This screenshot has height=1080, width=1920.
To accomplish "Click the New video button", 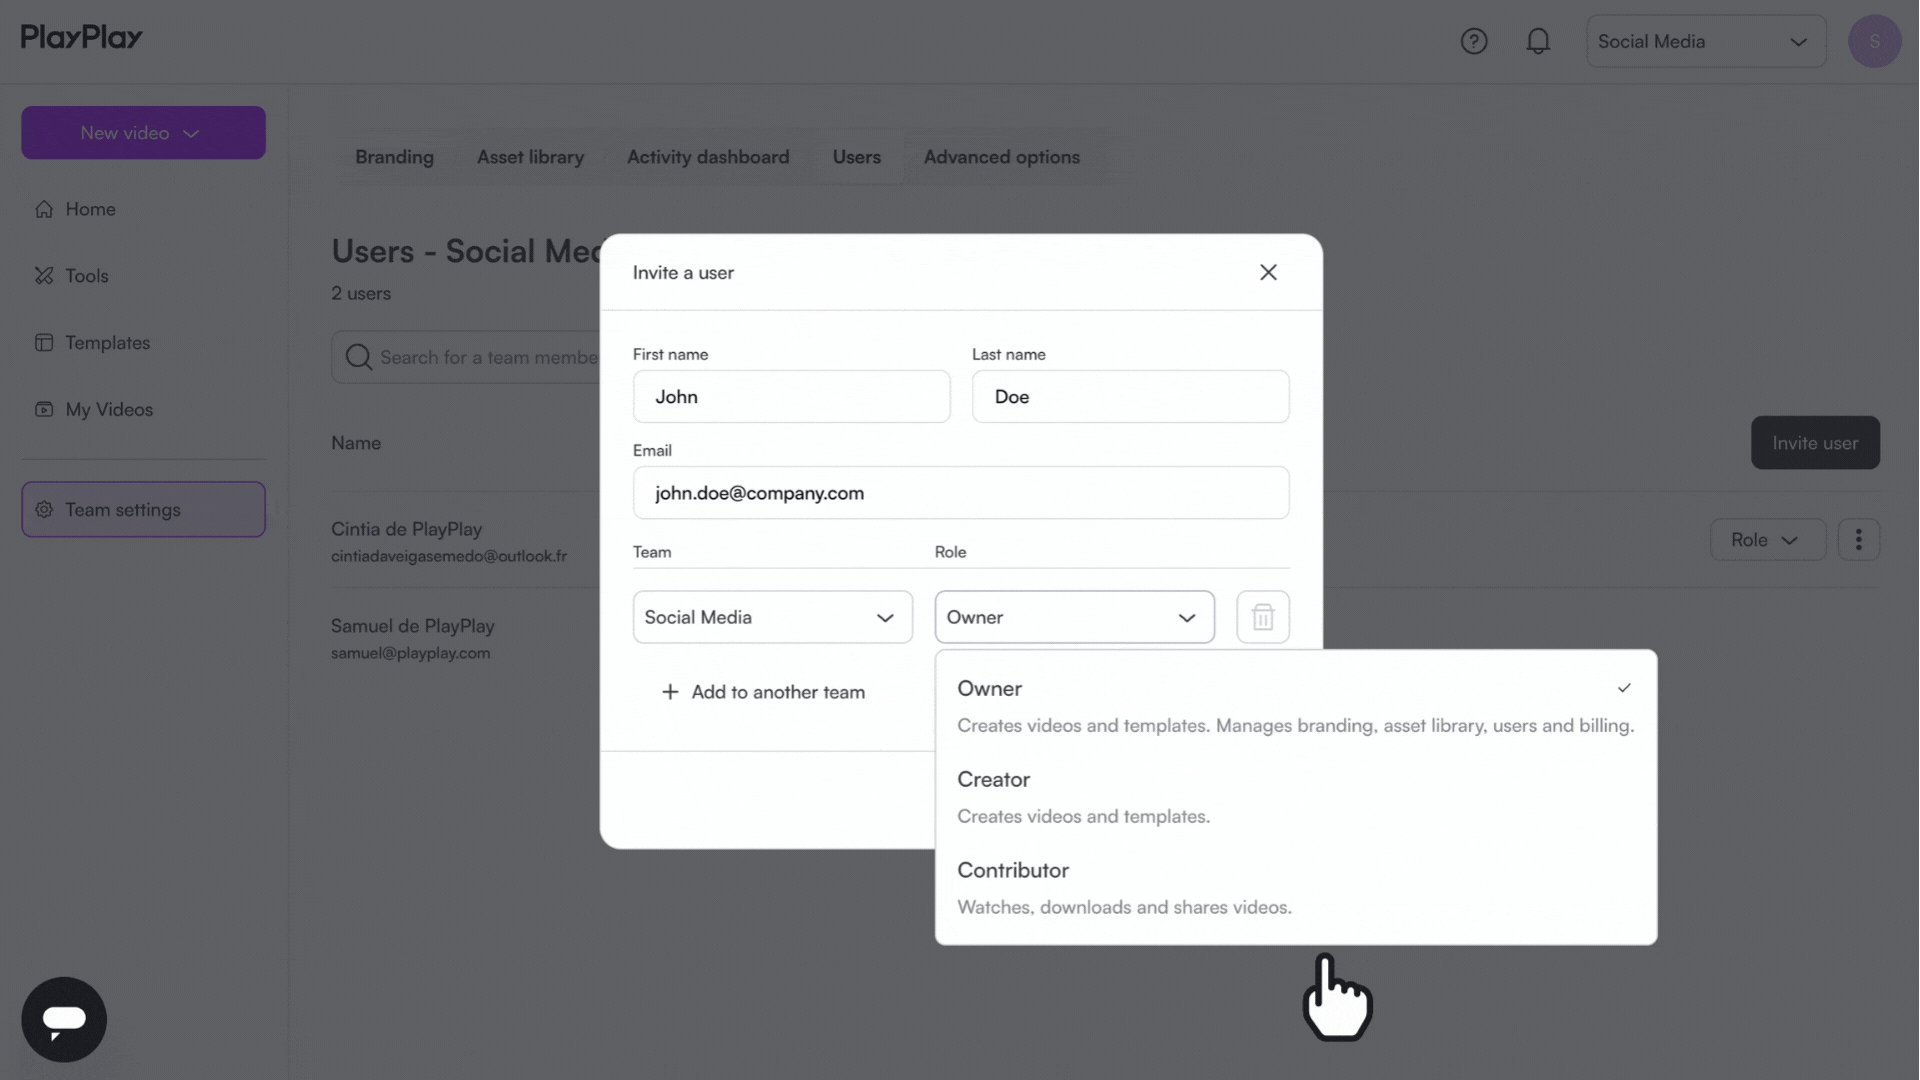I will pyautogui.click(x=143, y=133).
